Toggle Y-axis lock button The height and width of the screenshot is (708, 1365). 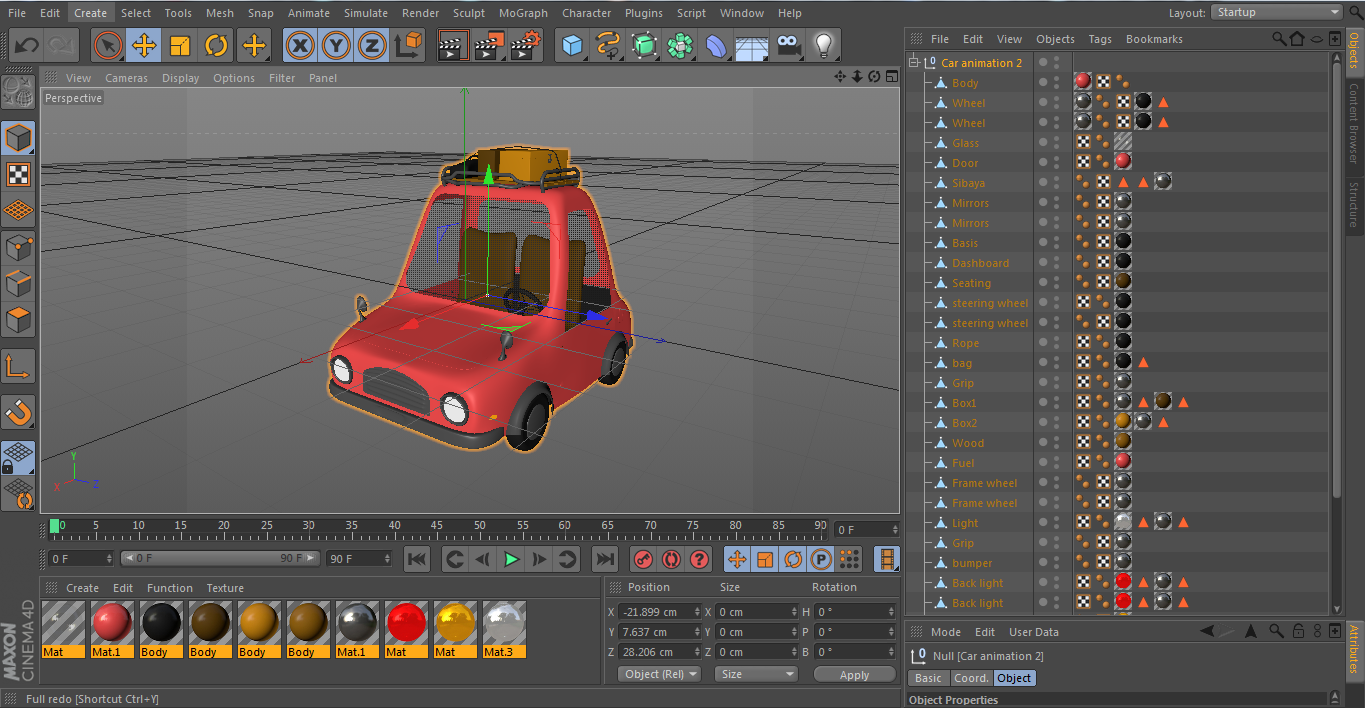336,45
